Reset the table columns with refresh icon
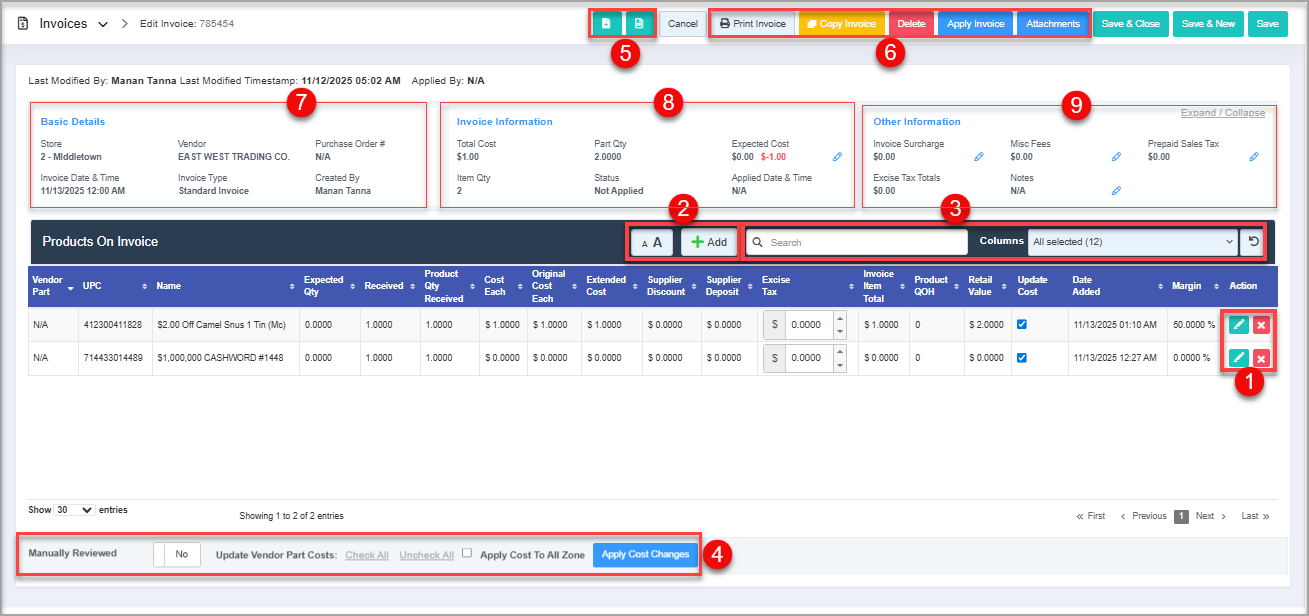Viewport: 1309px width, 616px height. (x=1252, y=241)
